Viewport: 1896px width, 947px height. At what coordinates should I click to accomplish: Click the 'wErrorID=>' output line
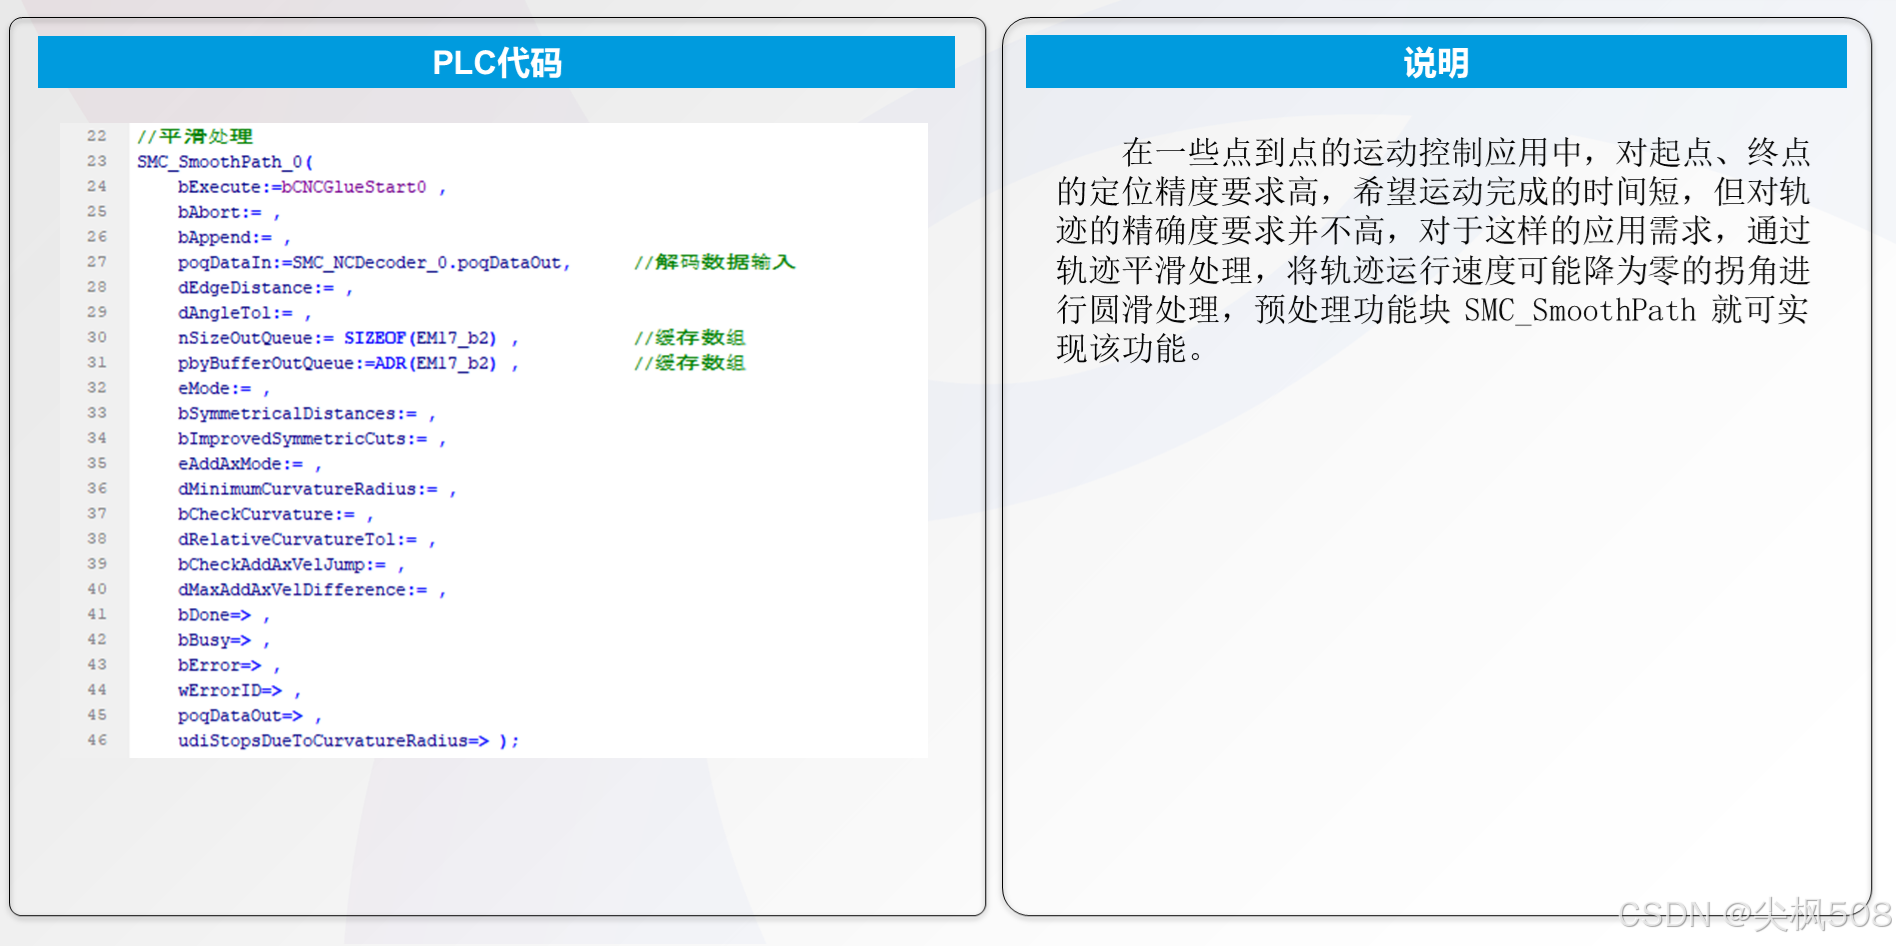tap(240, 691)
